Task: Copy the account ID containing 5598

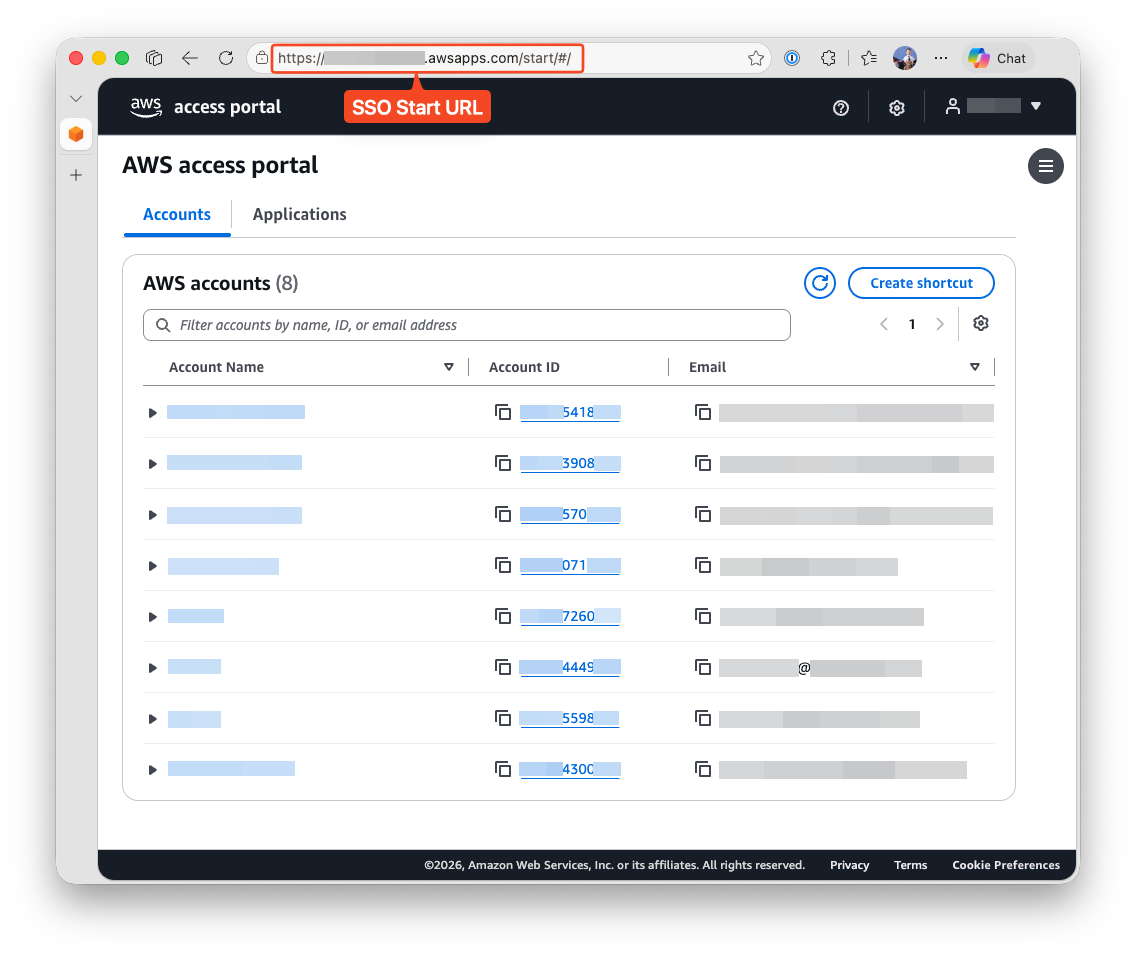Action: tap(503, 718)
